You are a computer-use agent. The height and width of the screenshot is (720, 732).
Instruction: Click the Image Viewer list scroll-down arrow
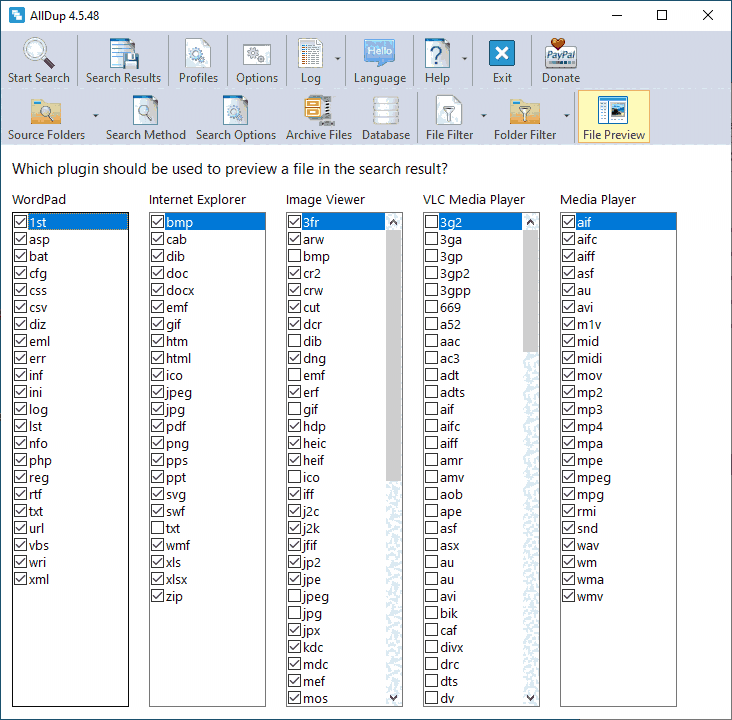(393, 698)
